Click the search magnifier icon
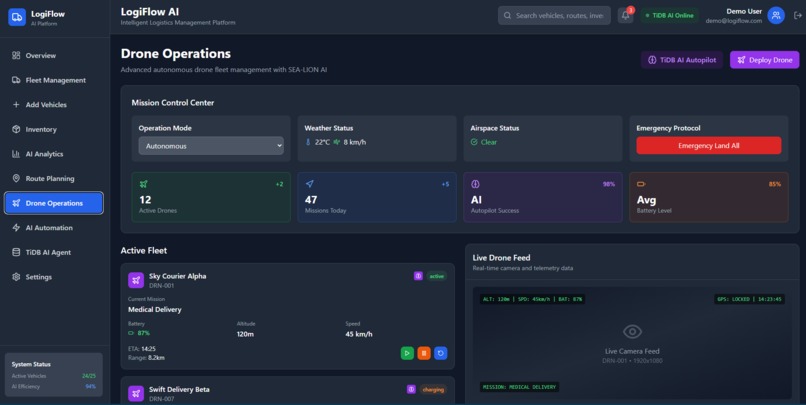 [x=507, y=15]
